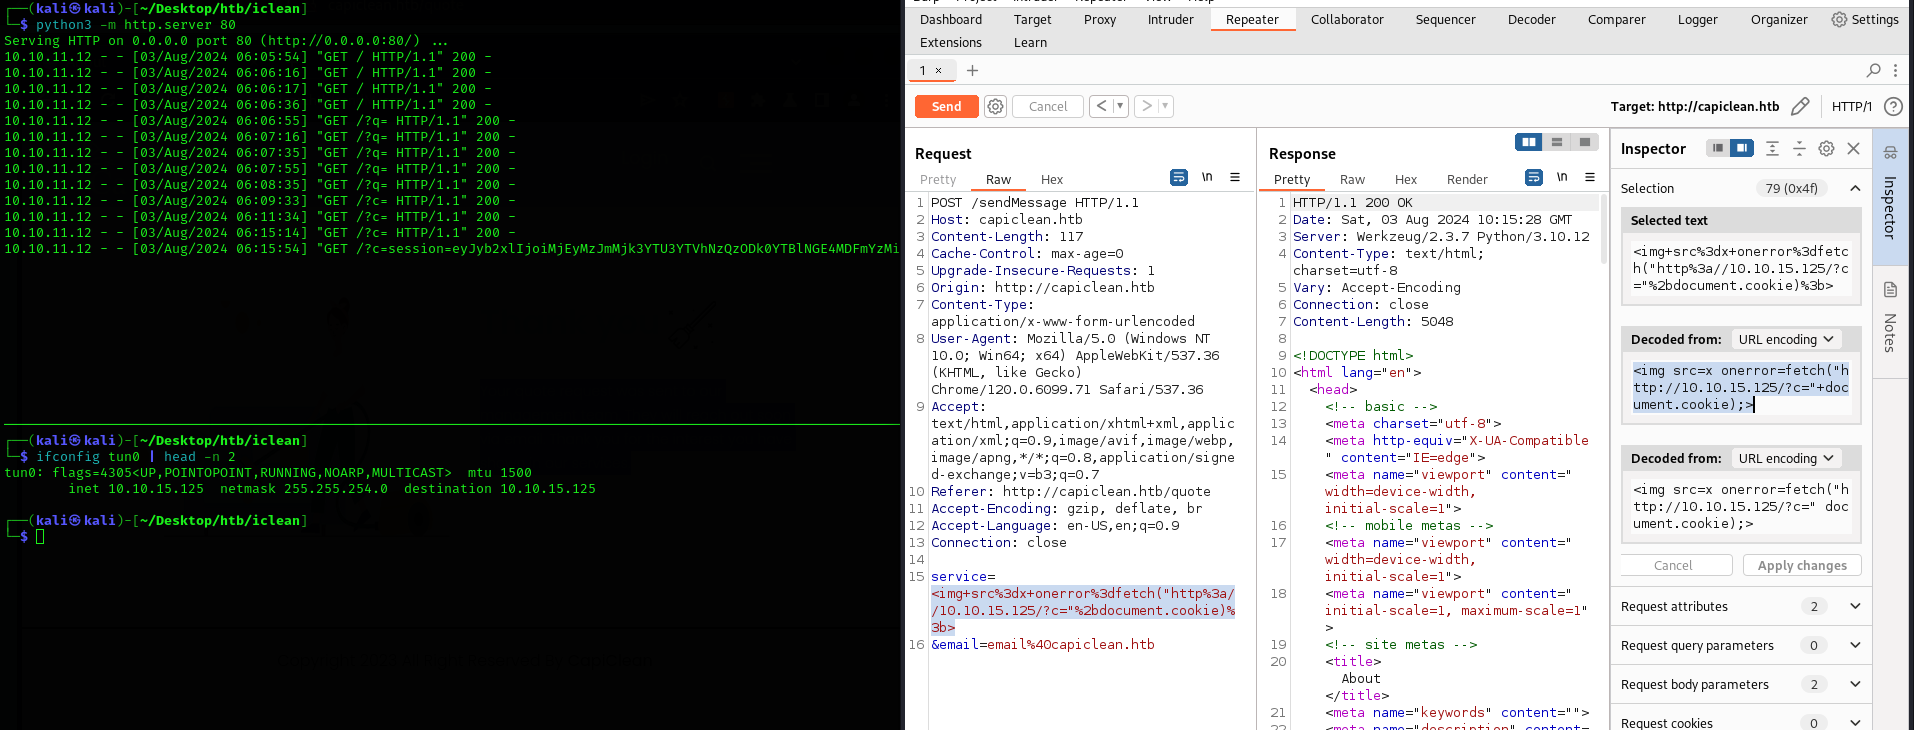The height and width of the screenshot is (730, 1914).
Task: Click into second decoded text field
Action: (1741, 506)
